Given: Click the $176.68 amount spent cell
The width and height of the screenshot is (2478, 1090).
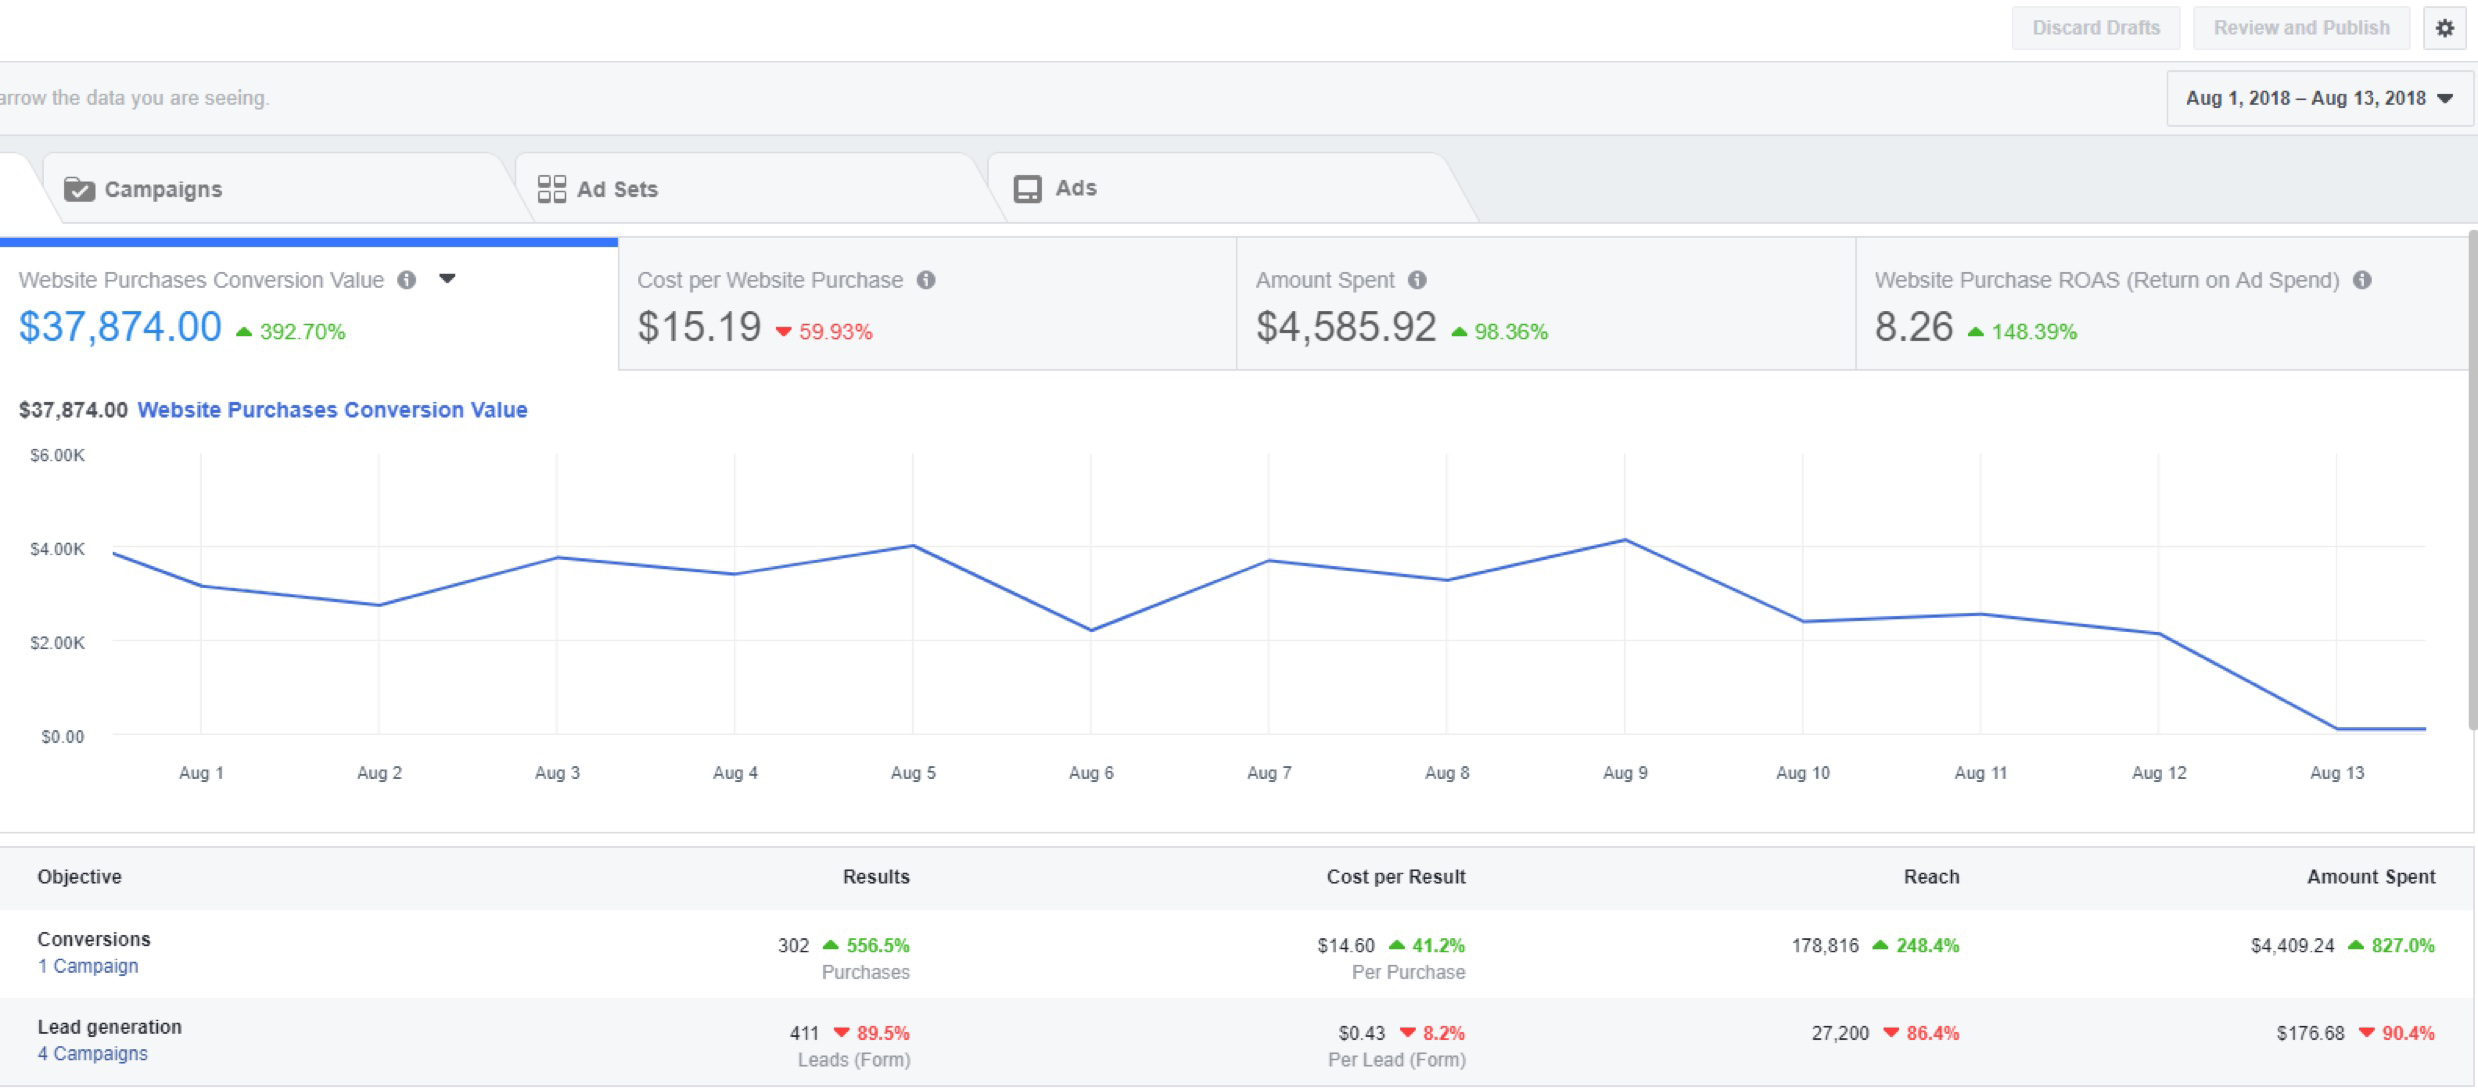Looking at the screenshot, I should coord(2310,1033).
